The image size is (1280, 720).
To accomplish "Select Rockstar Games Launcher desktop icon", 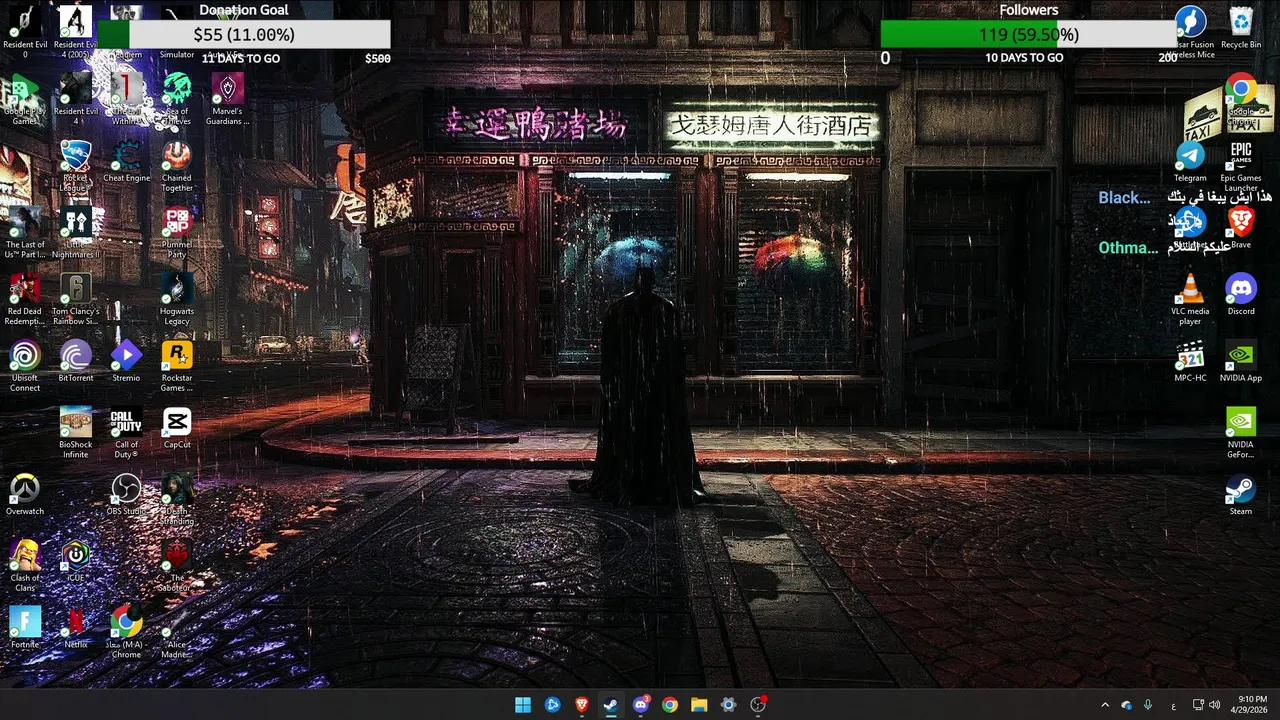I will [177, 366].
